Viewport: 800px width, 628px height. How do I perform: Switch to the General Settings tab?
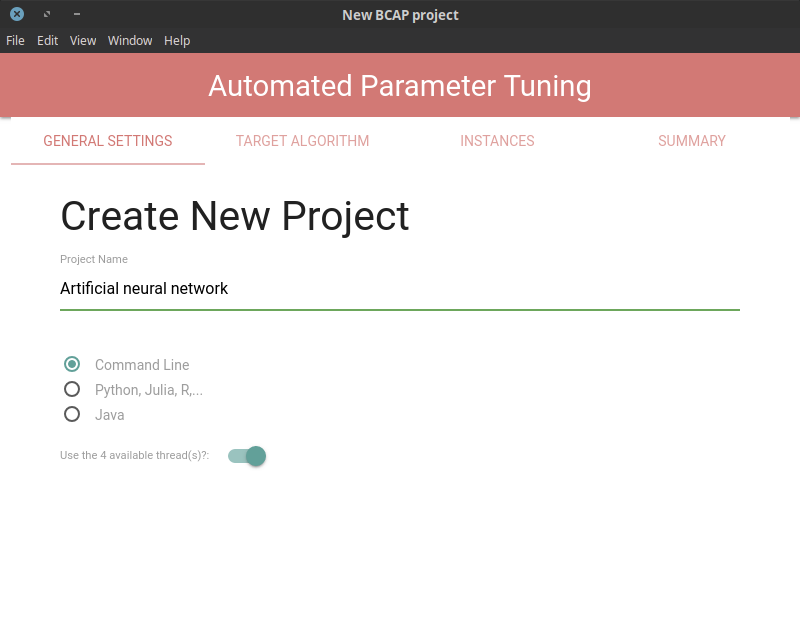[108, 141]
